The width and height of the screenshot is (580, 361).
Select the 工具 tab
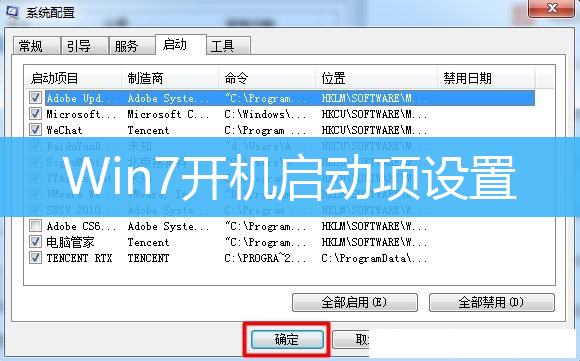pyautogui.click(x=229, y=46)
